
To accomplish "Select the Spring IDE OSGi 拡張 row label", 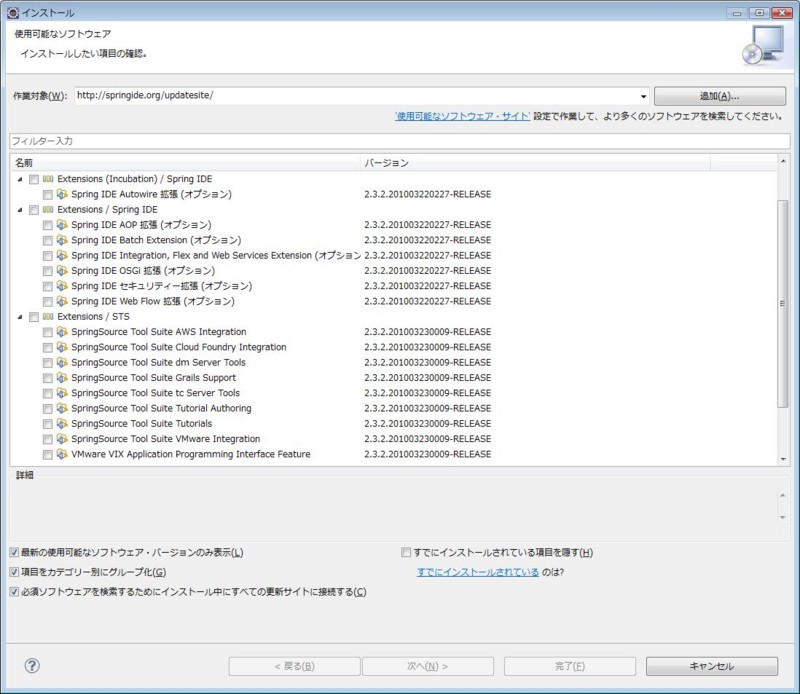I will [x=143, y=270].
